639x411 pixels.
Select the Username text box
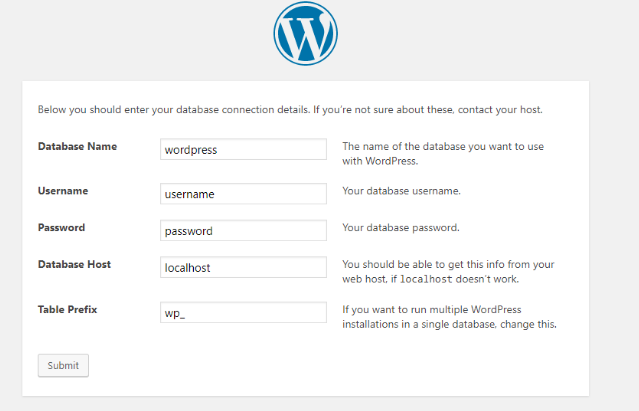click(243, 193)
